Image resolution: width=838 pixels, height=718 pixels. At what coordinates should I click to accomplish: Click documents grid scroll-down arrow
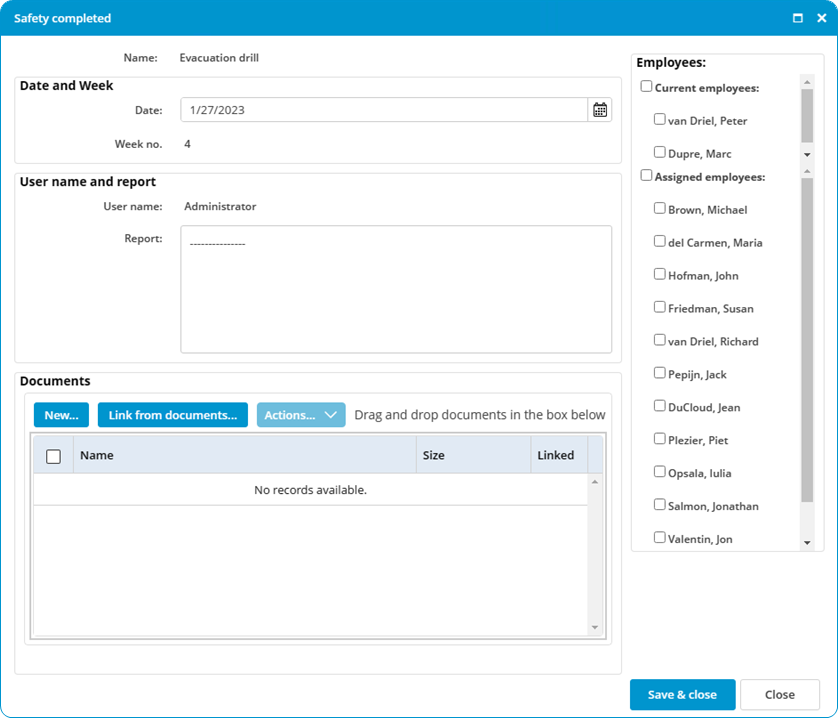point(595,628)
